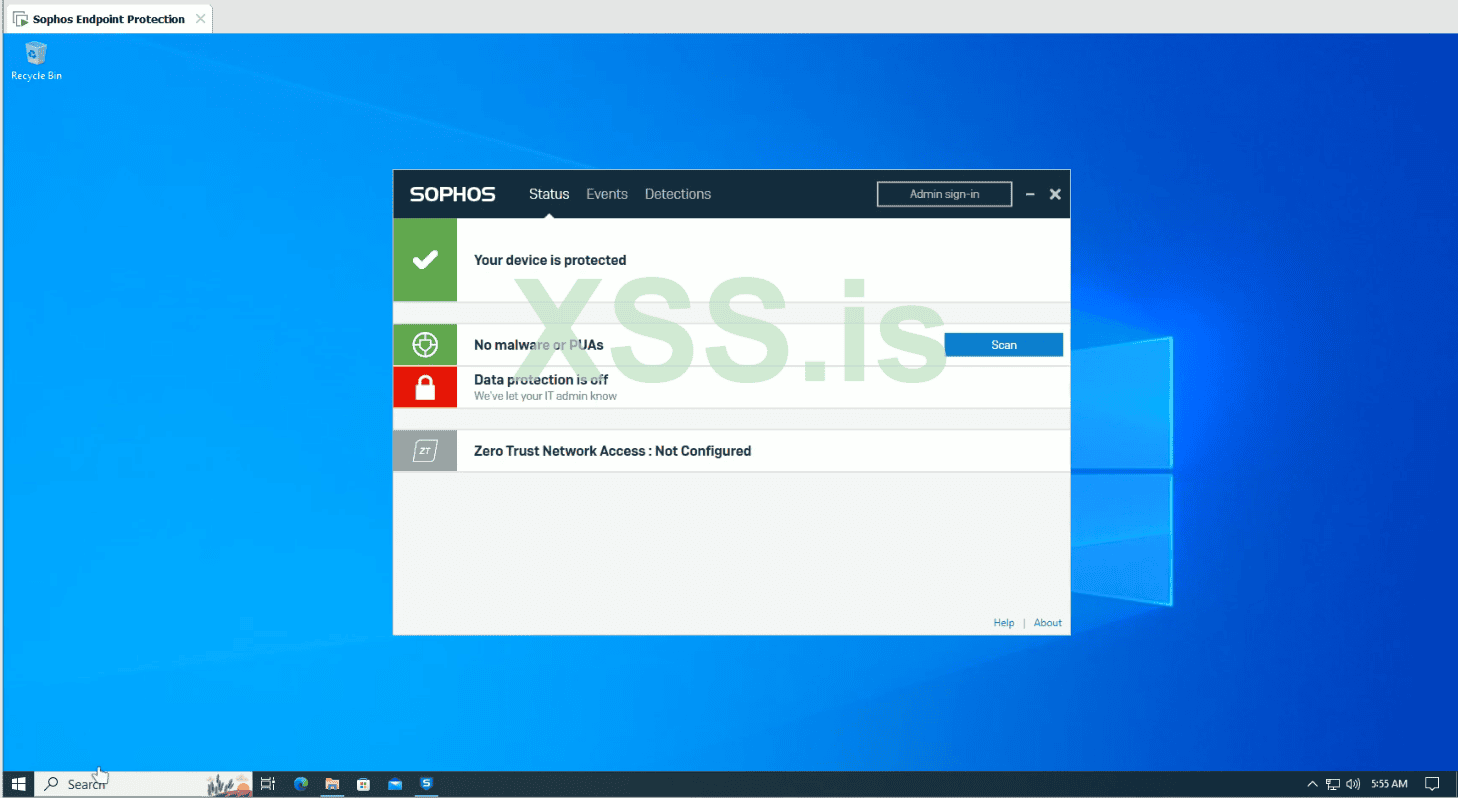Open the Mail app from the taskbar

(395, 784)
